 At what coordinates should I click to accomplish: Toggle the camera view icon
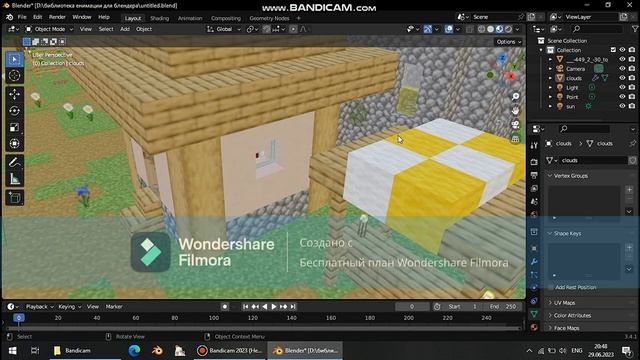516,124
